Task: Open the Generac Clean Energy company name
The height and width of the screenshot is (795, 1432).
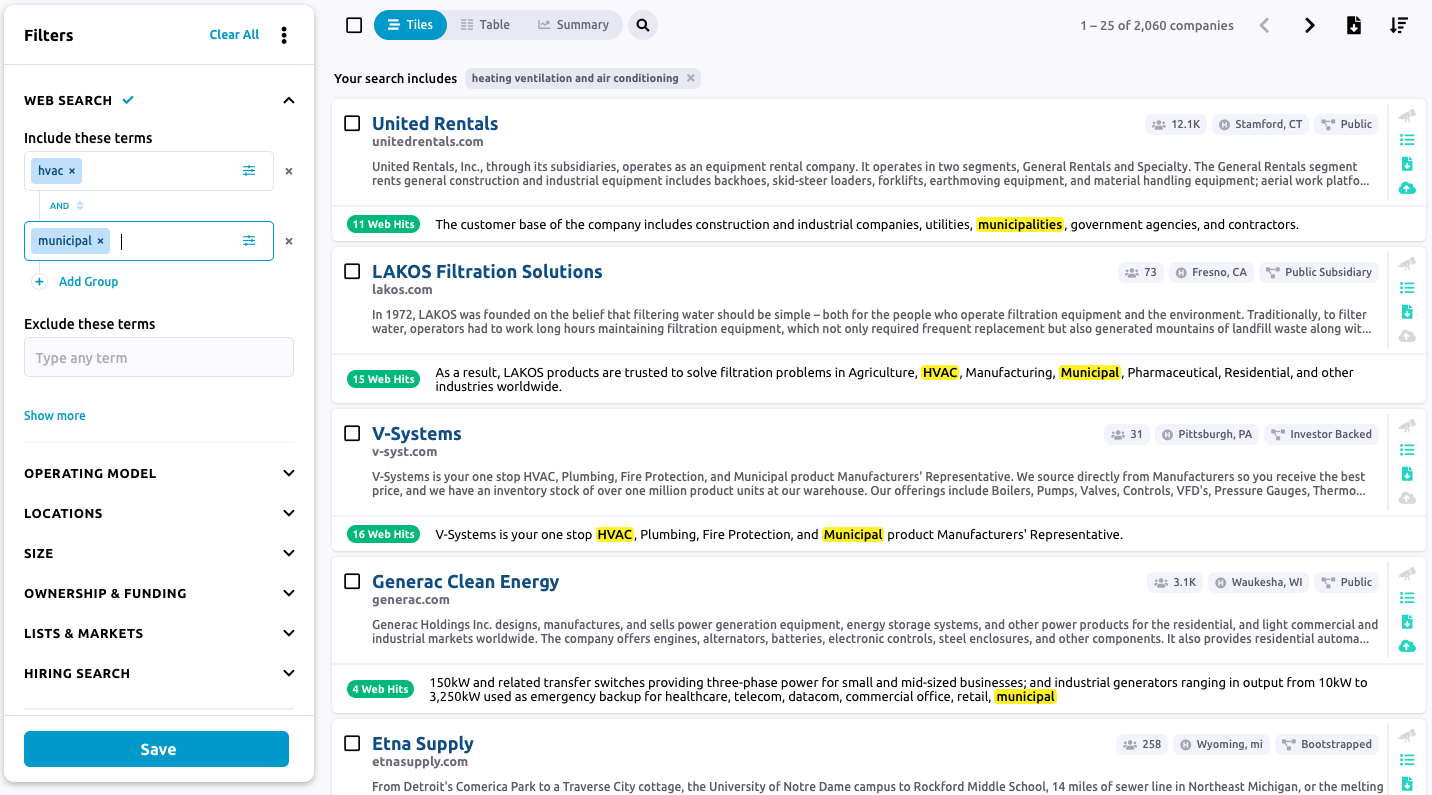Action: pos(466,581)
